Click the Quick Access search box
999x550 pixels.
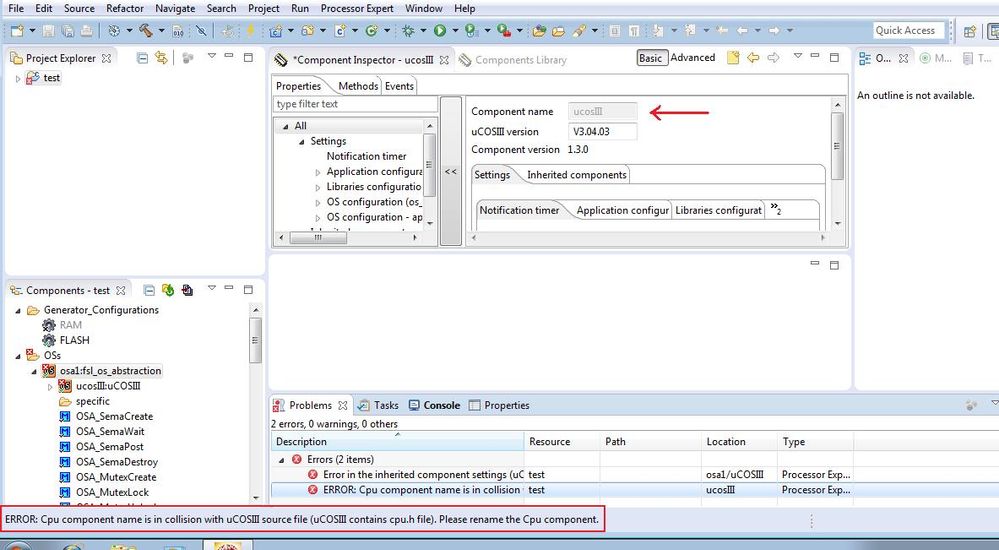(x=909, y=31)
